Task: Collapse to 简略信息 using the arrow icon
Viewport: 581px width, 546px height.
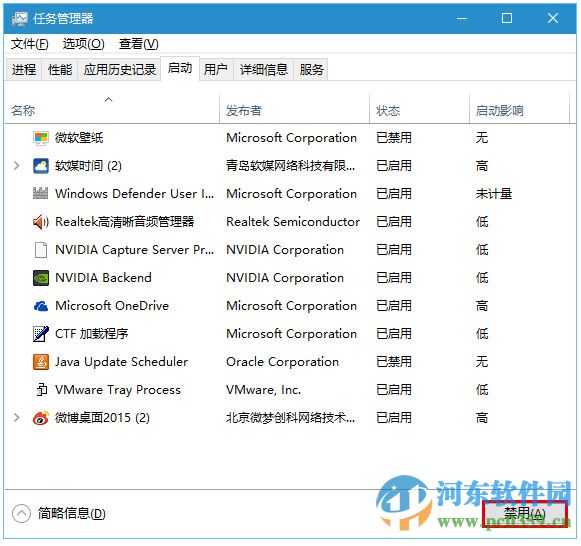Action: pyautogui.click(x=21, y=514)
